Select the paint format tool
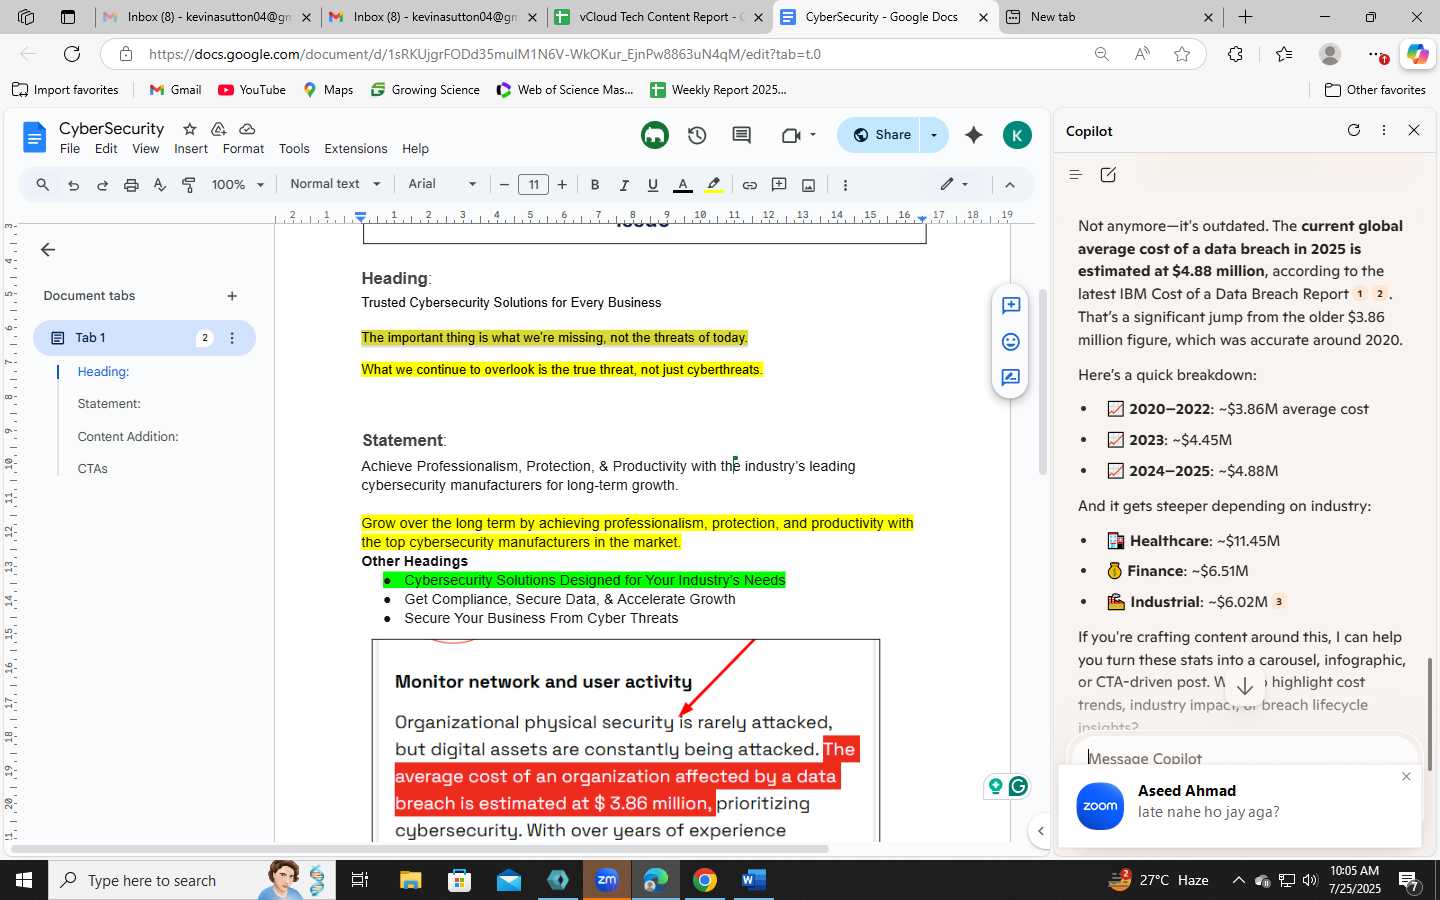 [188, 185]
